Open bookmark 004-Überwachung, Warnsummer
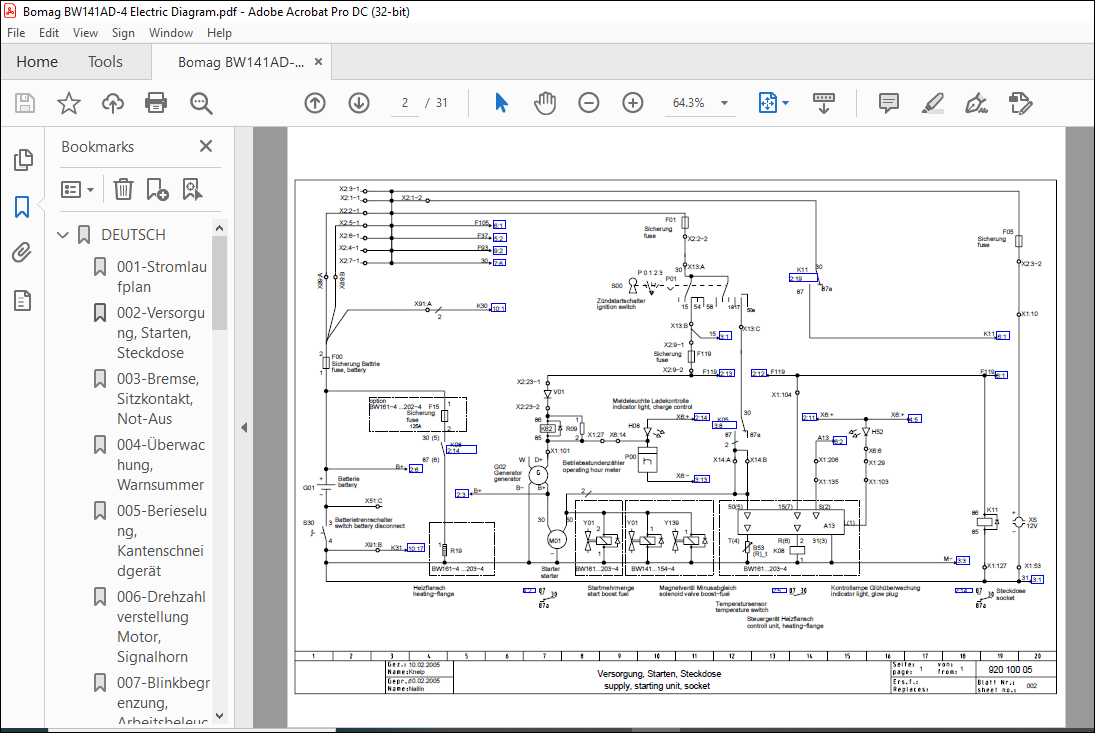The width and height of the screenshot is (1095, 733). [x=161, y=464]
